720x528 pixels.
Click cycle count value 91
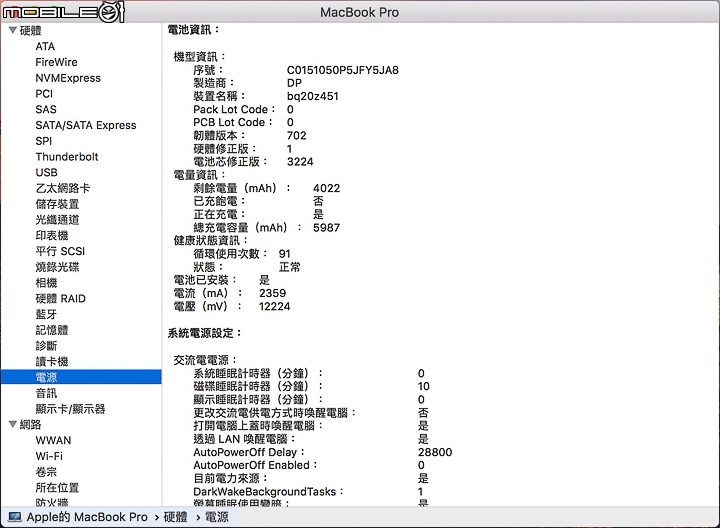tap(285, 254)
